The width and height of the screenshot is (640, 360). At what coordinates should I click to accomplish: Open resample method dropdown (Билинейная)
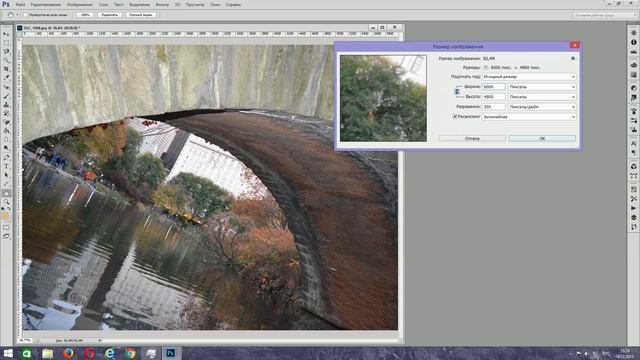(529, 117)
